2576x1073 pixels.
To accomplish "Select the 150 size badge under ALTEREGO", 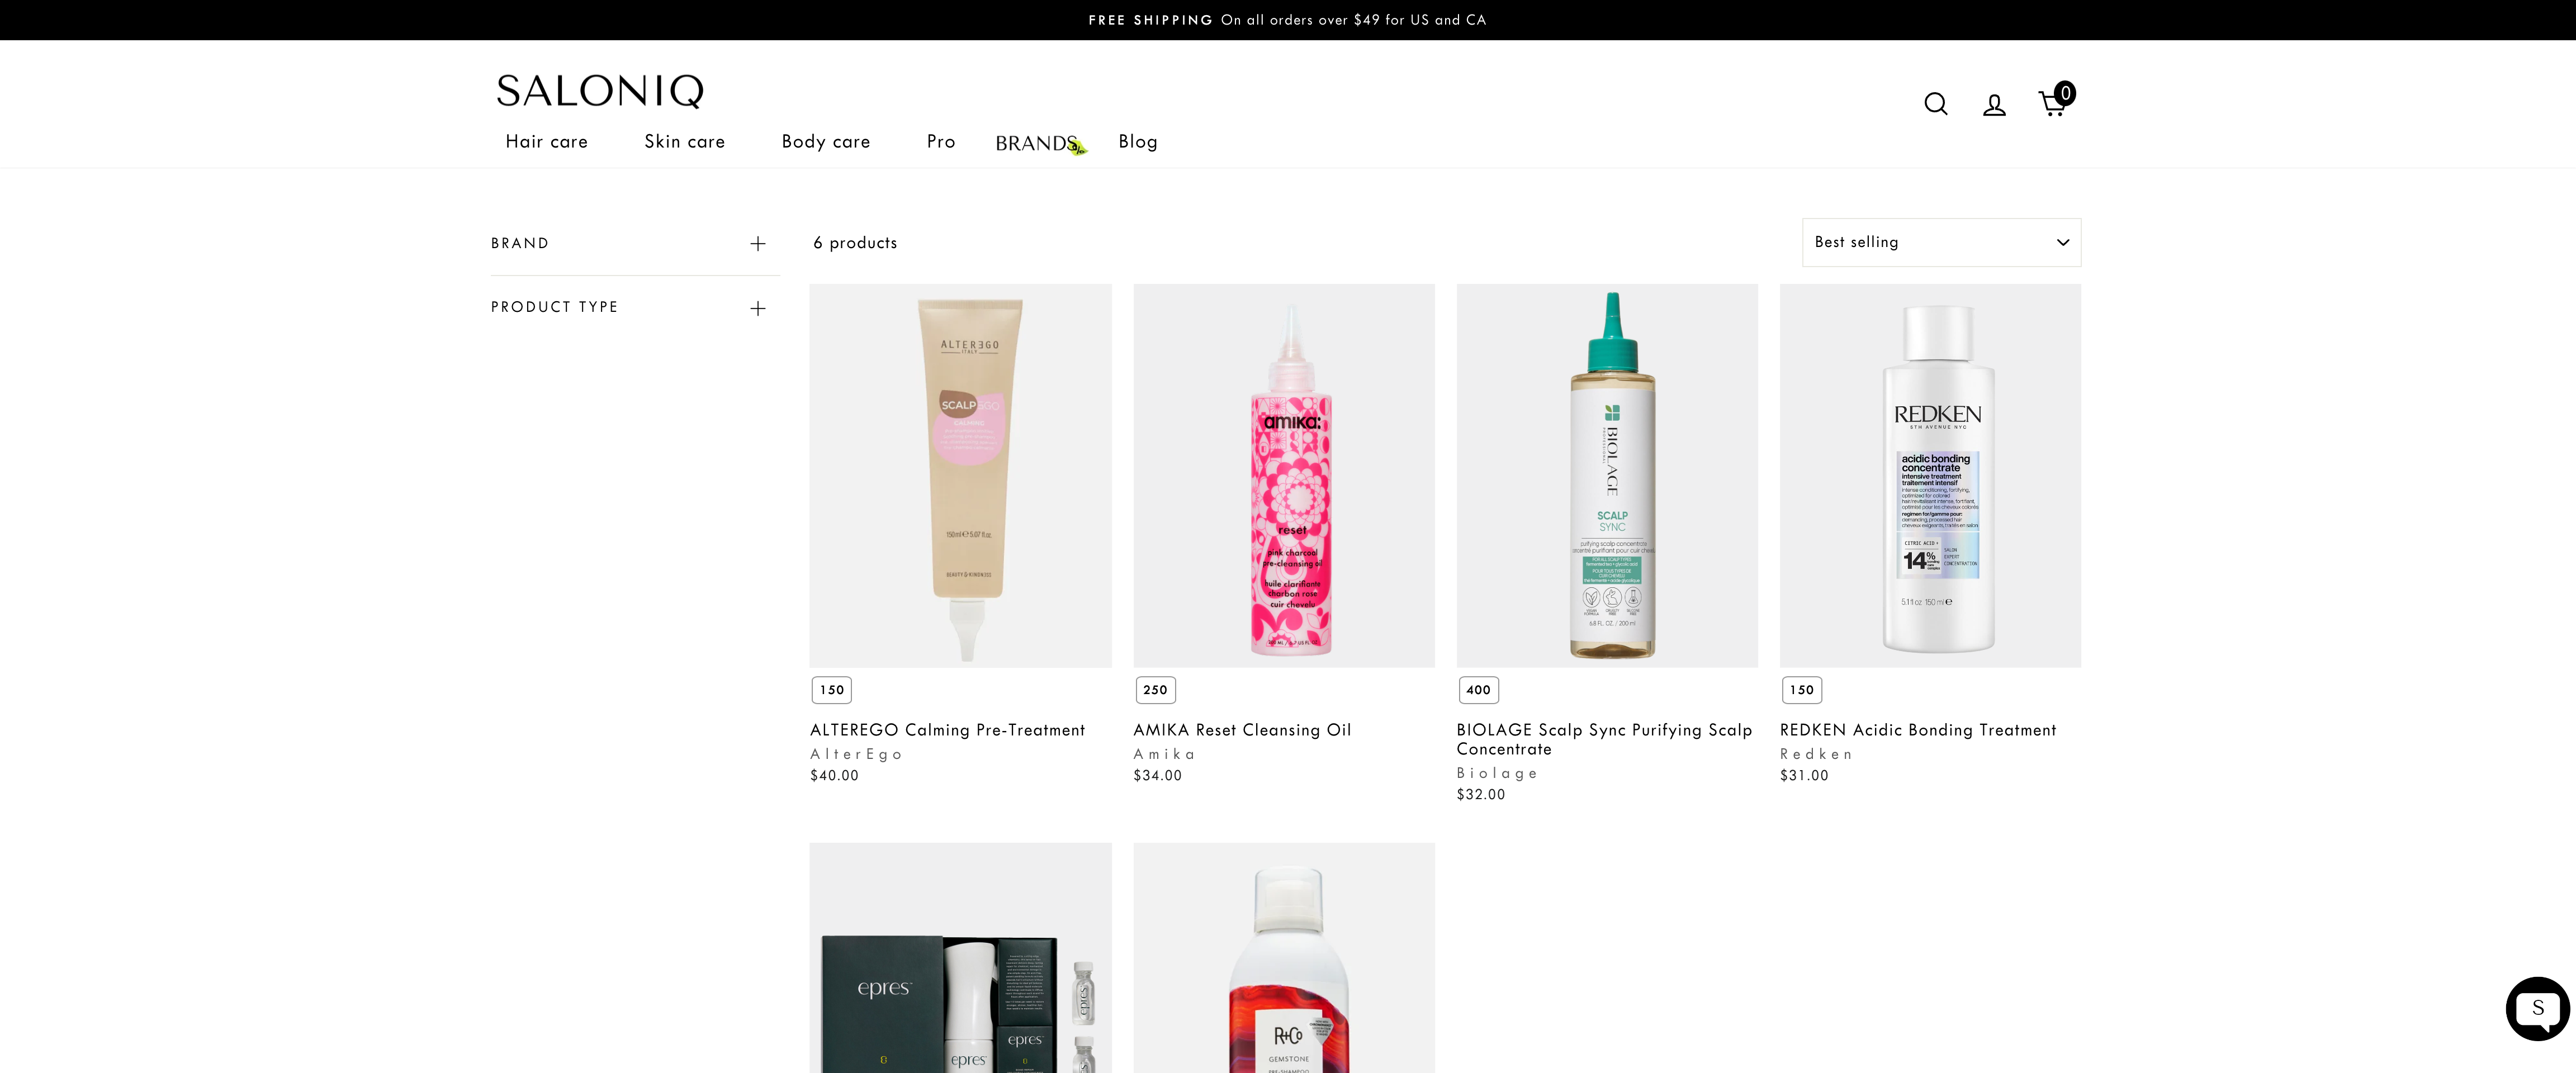I will point(832,690).
